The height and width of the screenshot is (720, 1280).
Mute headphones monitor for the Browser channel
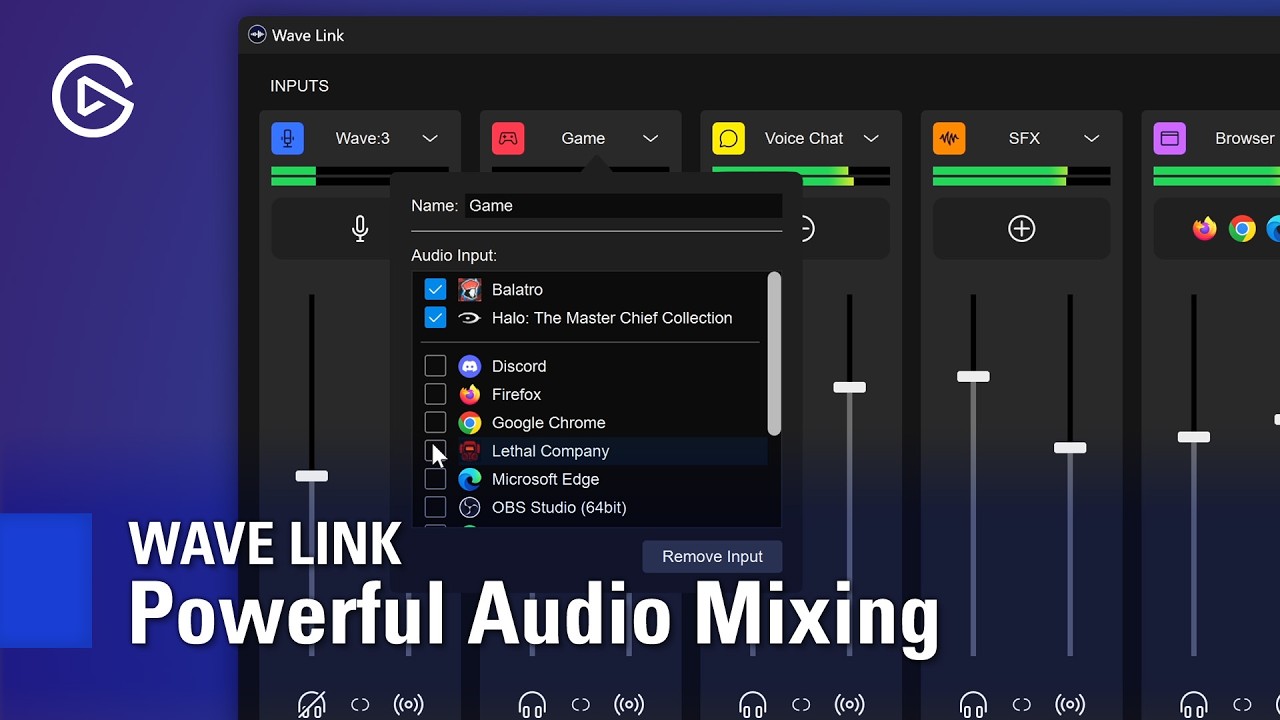coord(1194,705)
